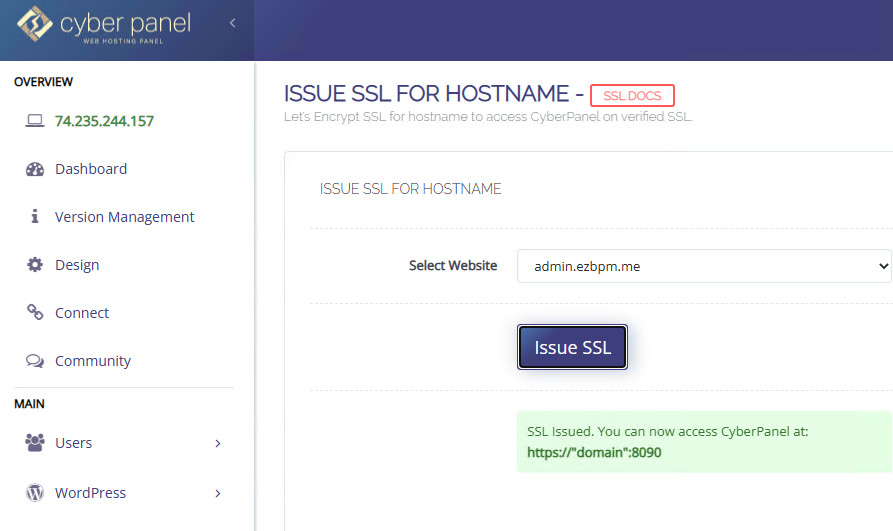Screen dimensions: 893x531
Task: Open the SSL DOCS link
Action: click(632, 96)
